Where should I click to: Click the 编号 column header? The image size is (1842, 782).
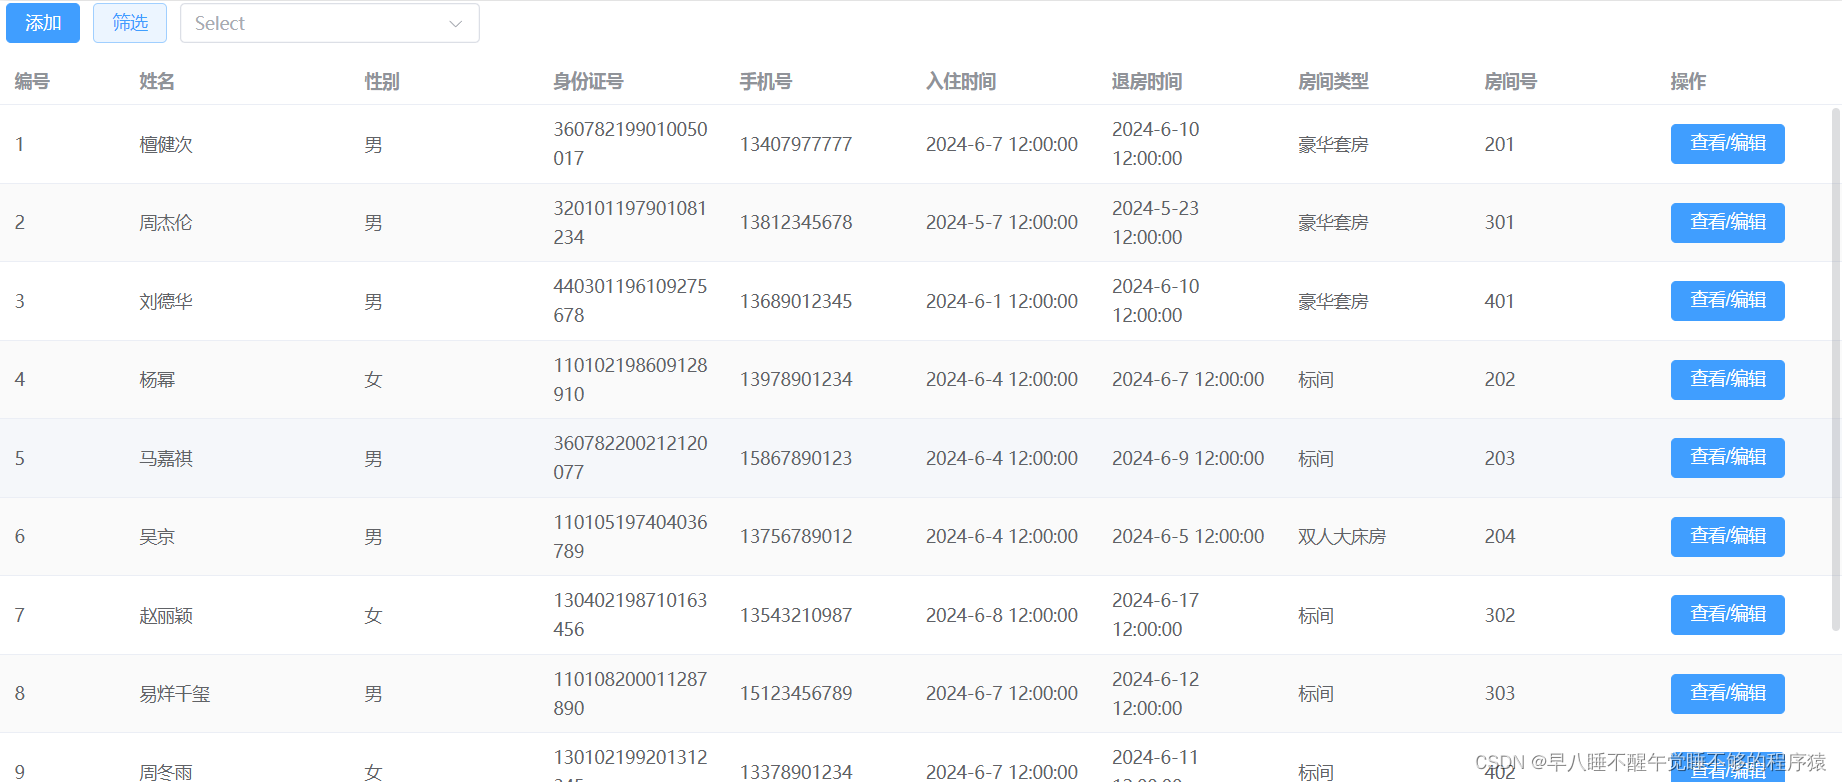click(x=32, y=82)
